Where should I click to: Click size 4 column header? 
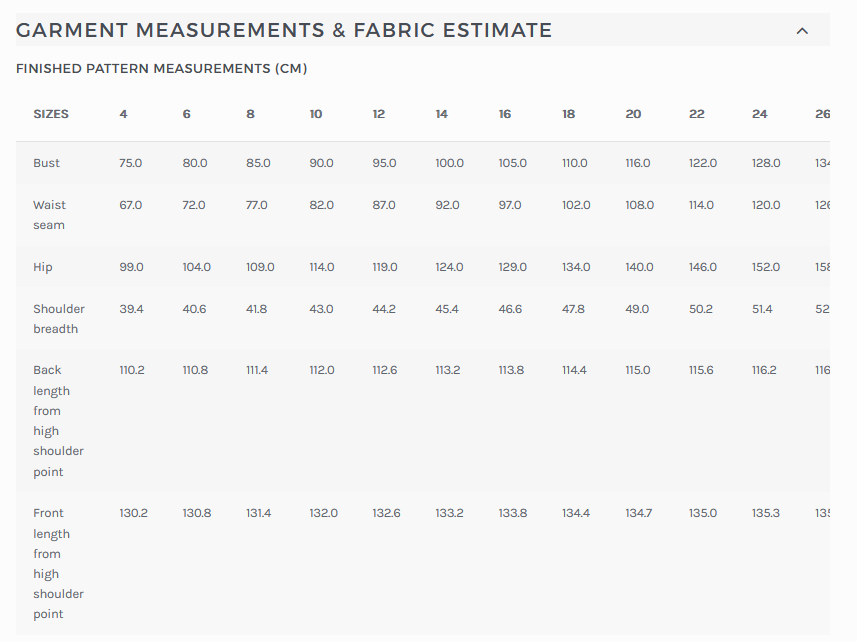coord(123,114)
